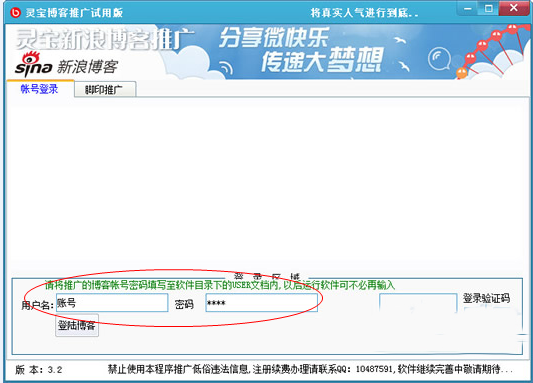Image resolution: width=533 pixels, height=383 pixels.
Task: Click the signal wave icon beside the cloud
Action: tap(226, 68)
